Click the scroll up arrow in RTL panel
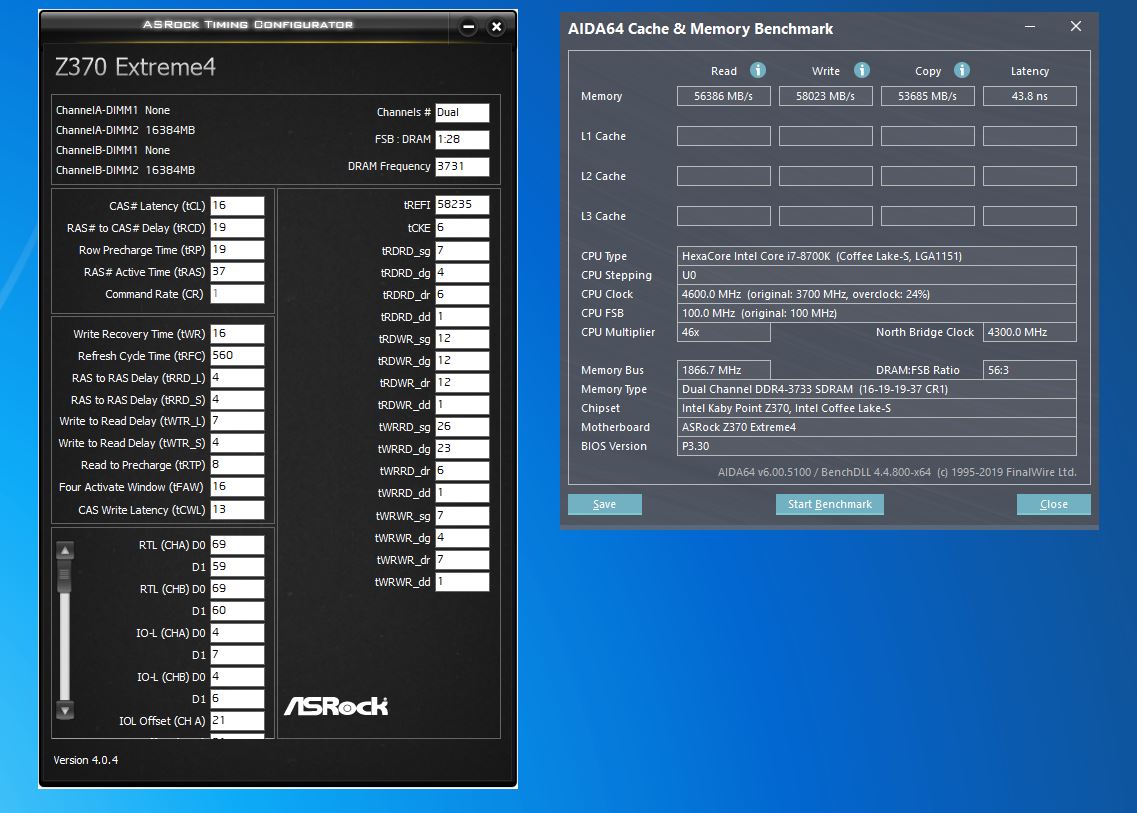 (x=65, y=550)
